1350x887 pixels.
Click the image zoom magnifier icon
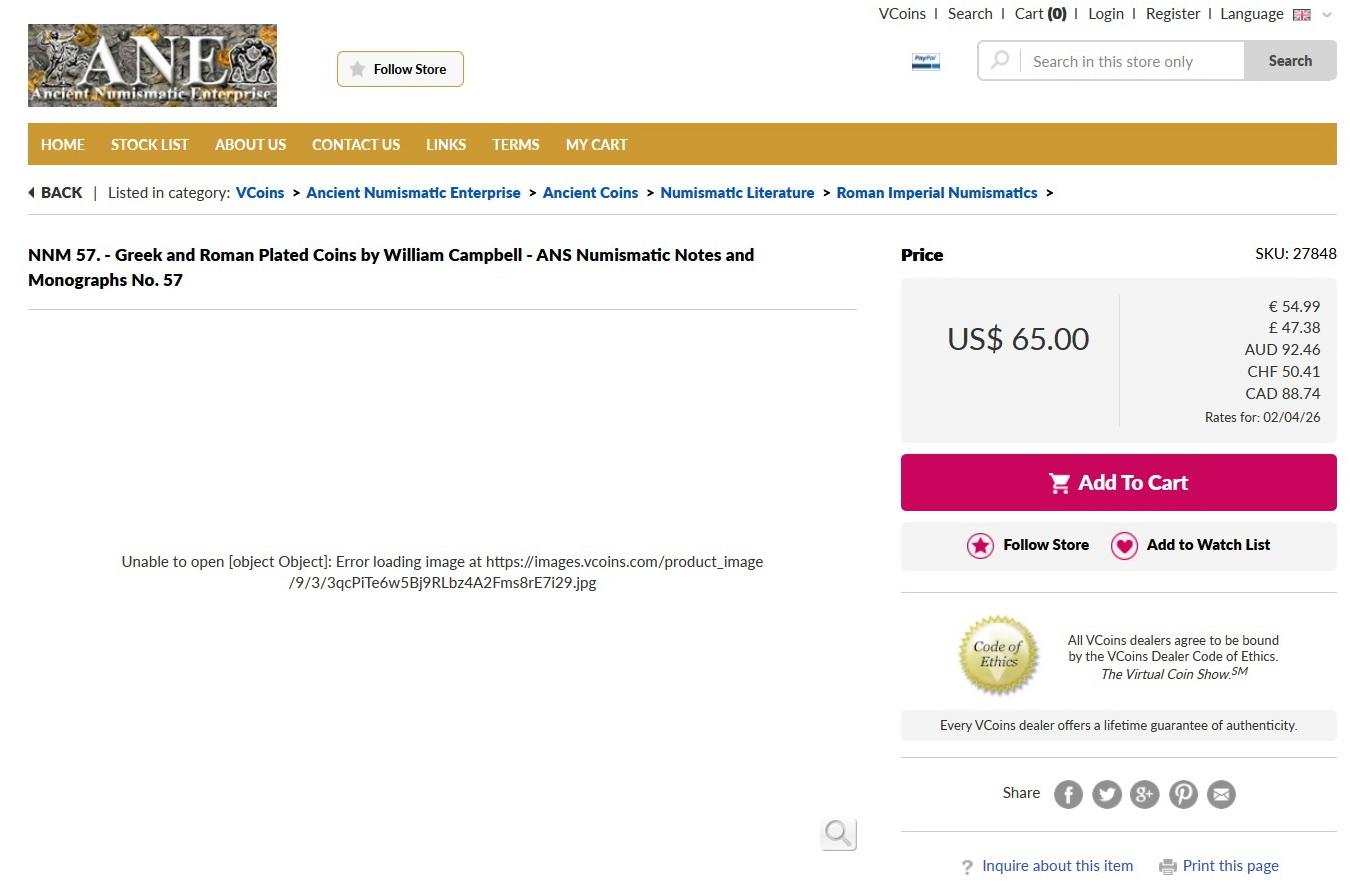point(838,833)
